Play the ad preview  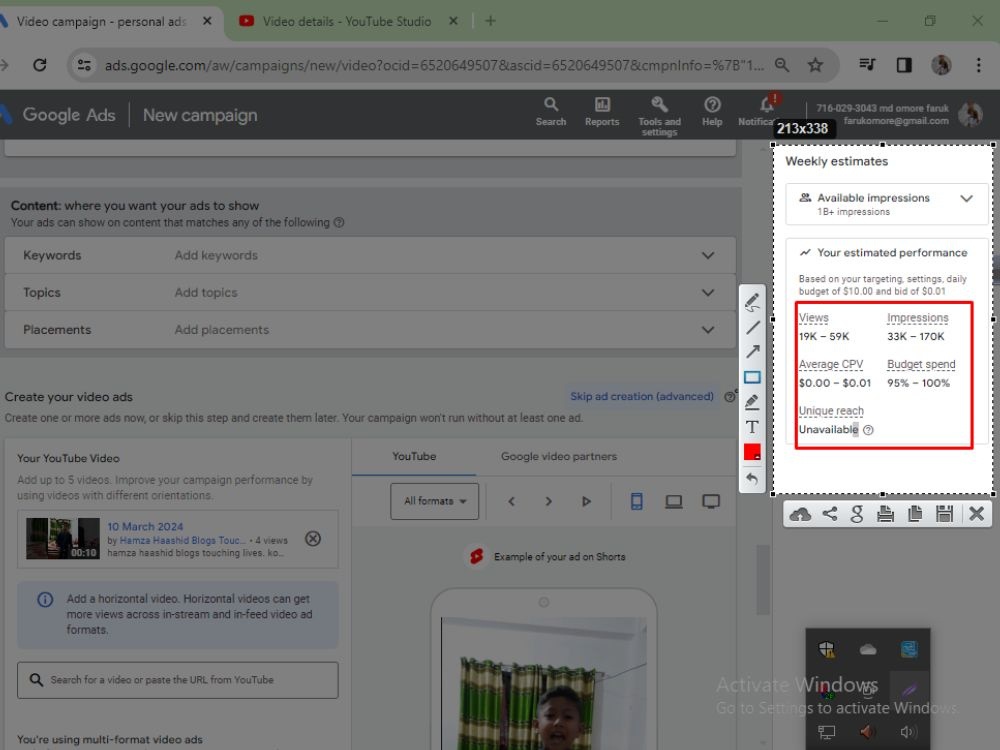coord(586,501)
